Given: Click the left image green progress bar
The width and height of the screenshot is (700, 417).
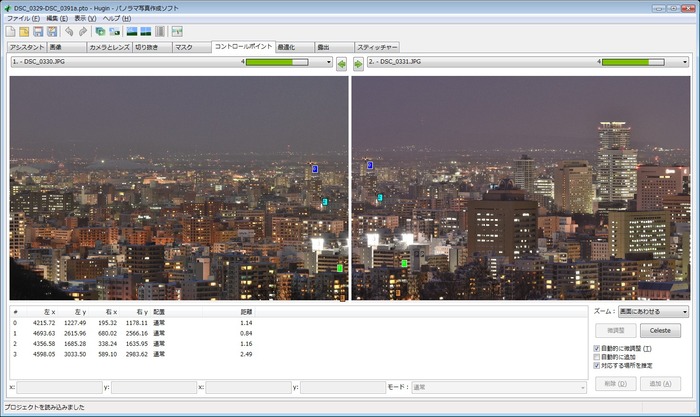Looking at the screenshot, I should 277,62.
